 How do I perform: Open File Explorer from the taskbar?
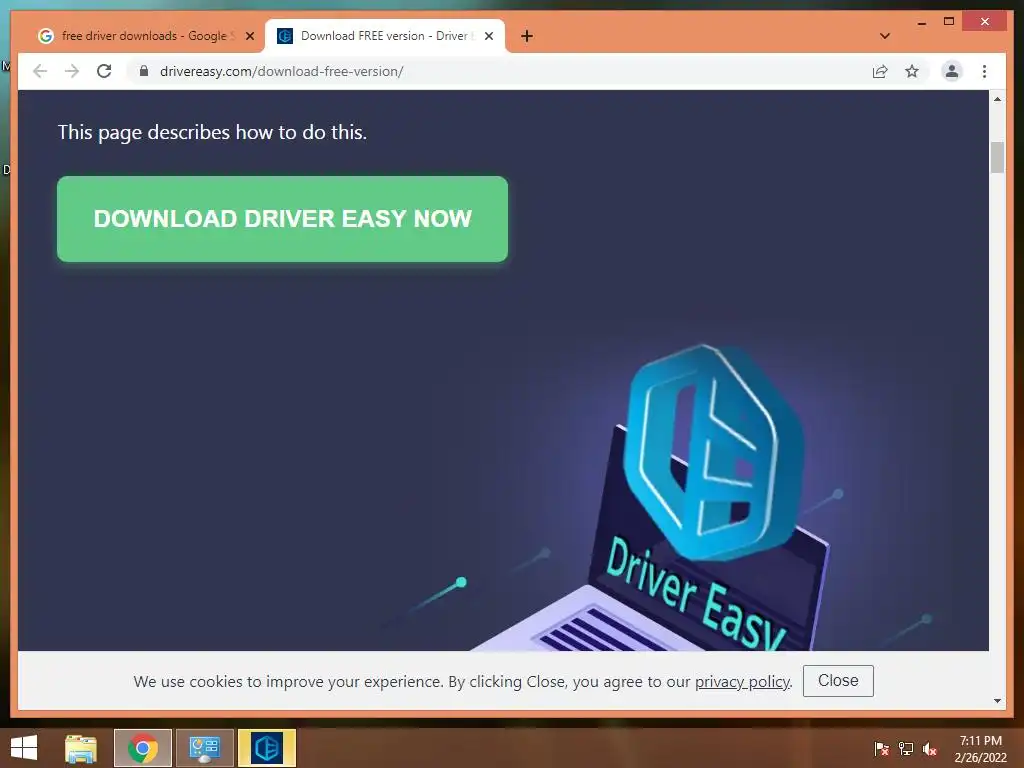click(x=81, y=748)
